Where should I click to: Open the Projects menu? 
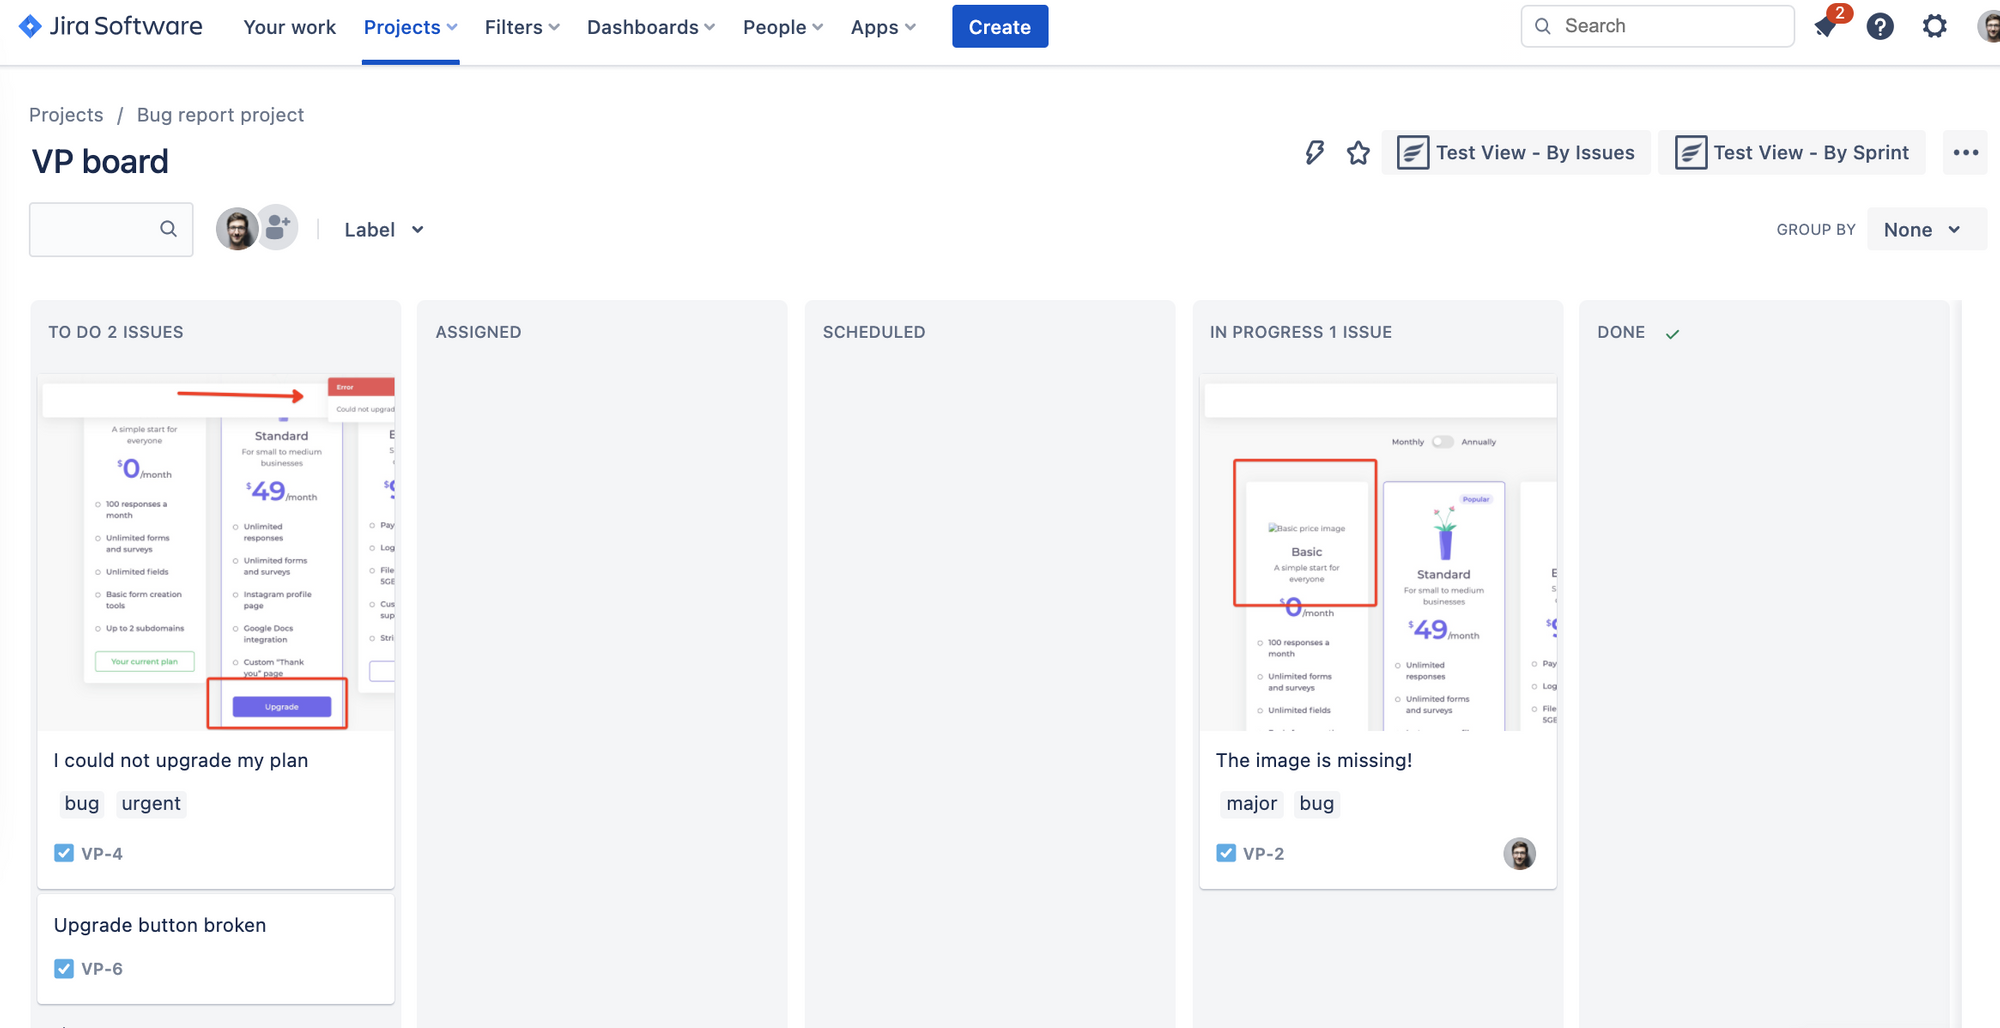[x=410, y=27]
